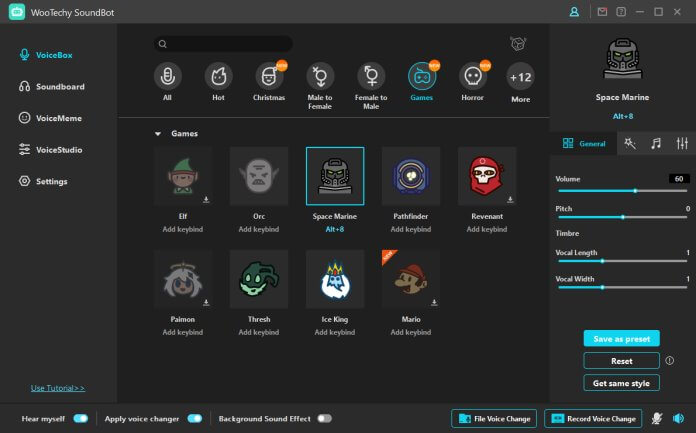
Task: Switch to the General tab
Action: click(x=584, y=143)
